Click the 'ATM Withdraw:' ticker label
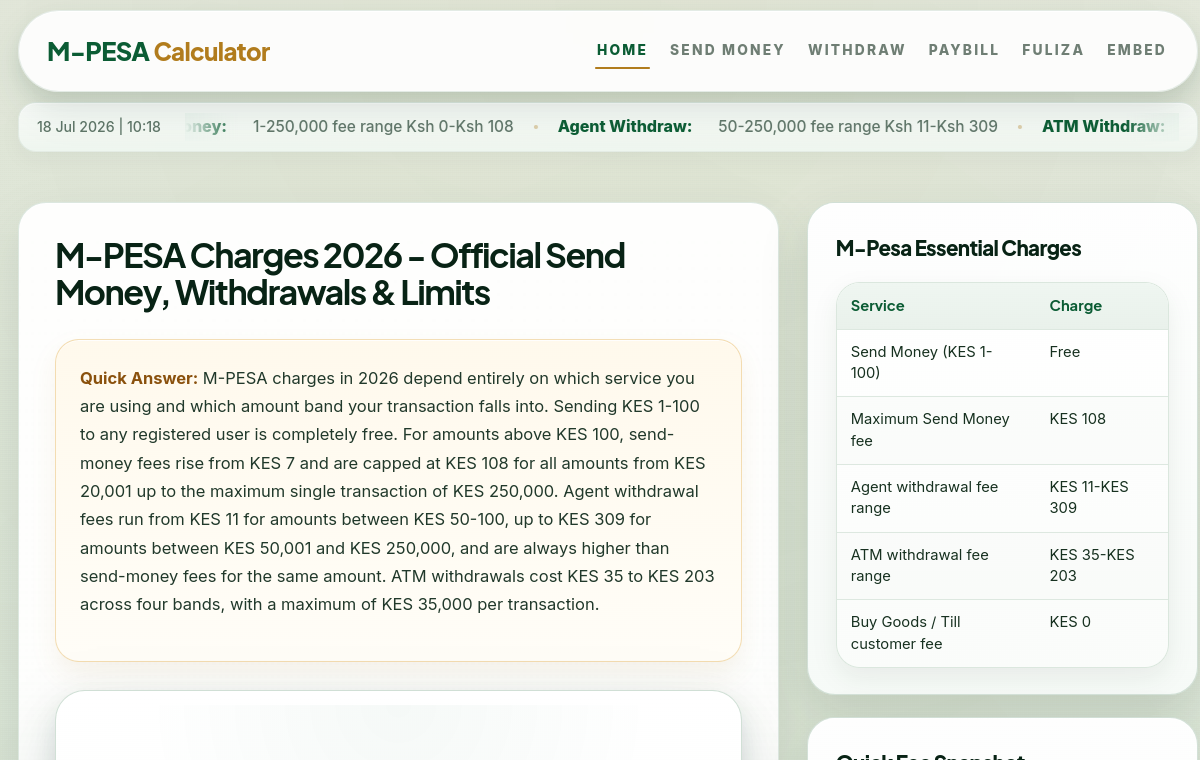 coord(1103,127)
